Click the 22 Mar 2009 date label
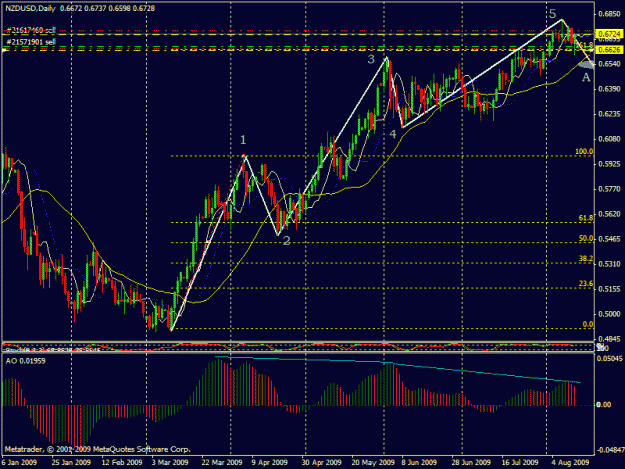The image size is (625, 469). (222, 463)
